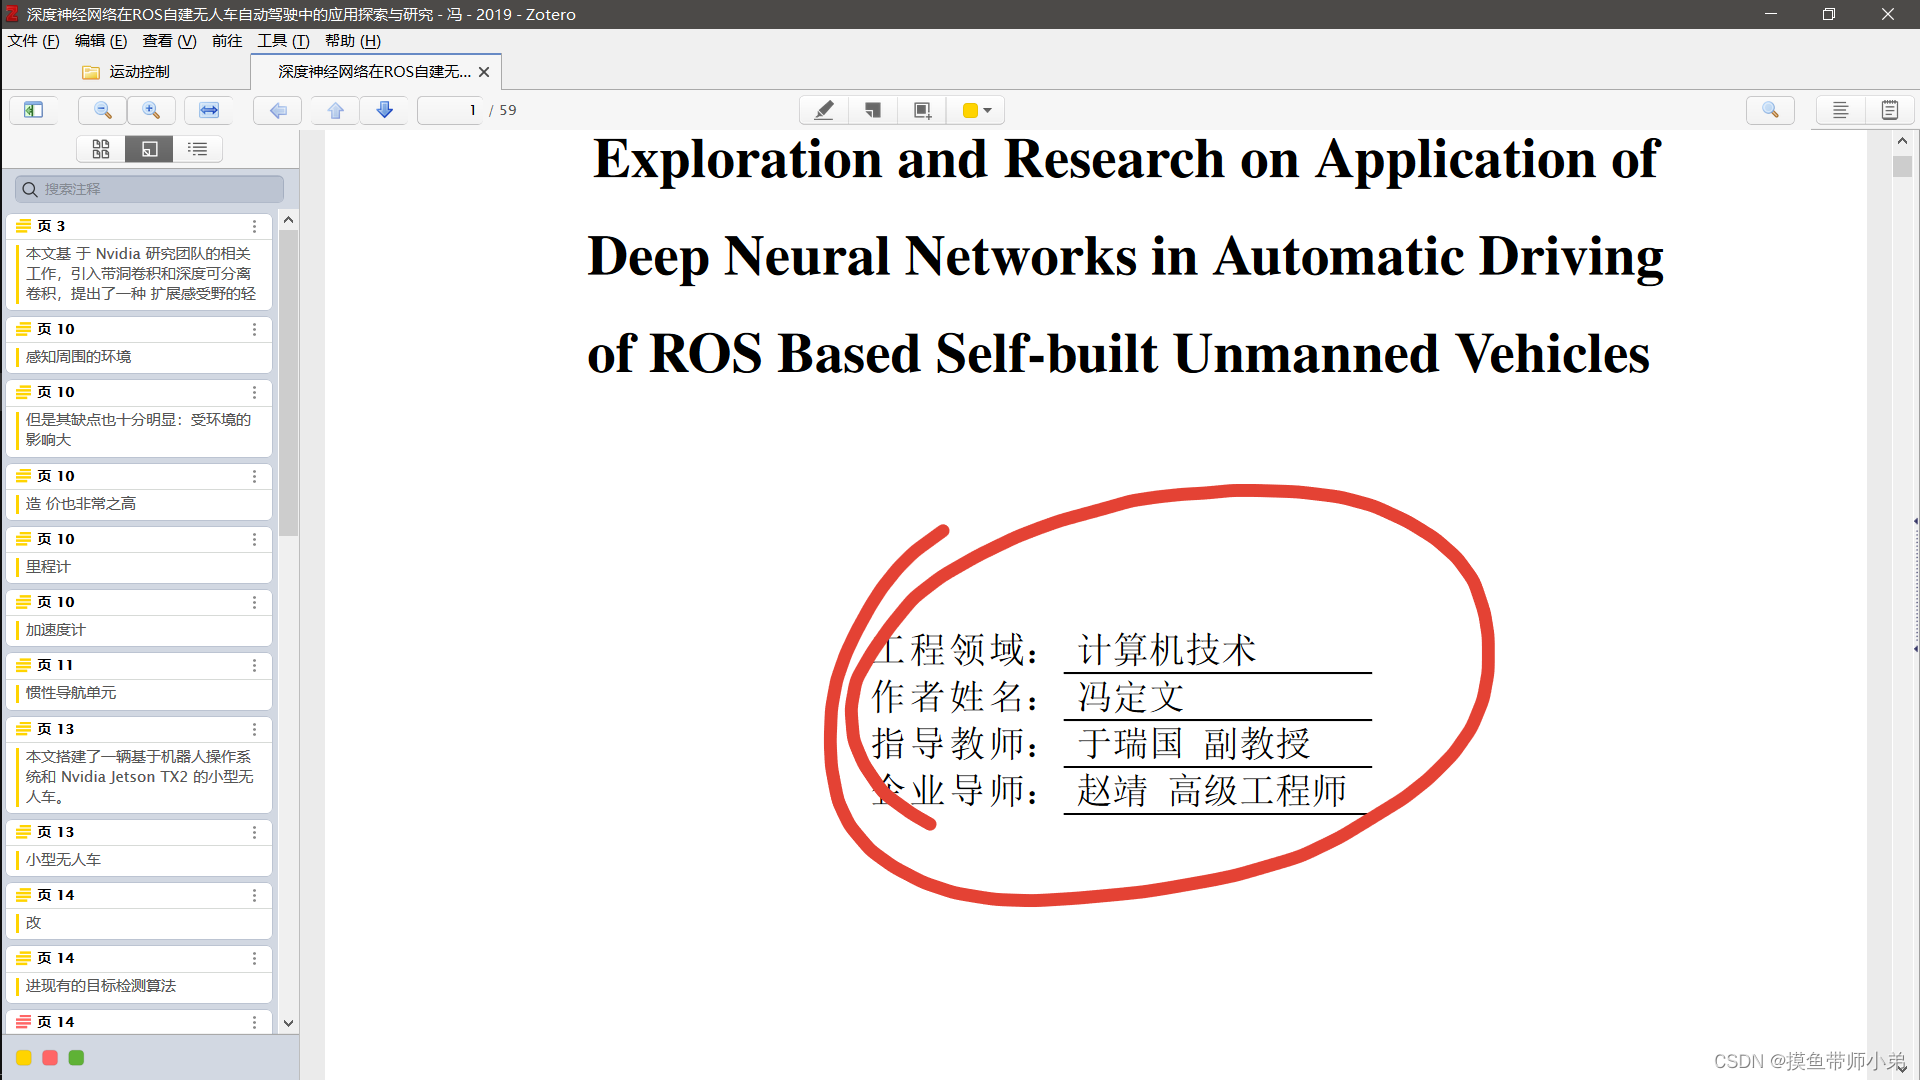1920x1080 pixels.
Task: Toggle the sidebar panel button
Action: pyautogui.click(x=33, y=110)
